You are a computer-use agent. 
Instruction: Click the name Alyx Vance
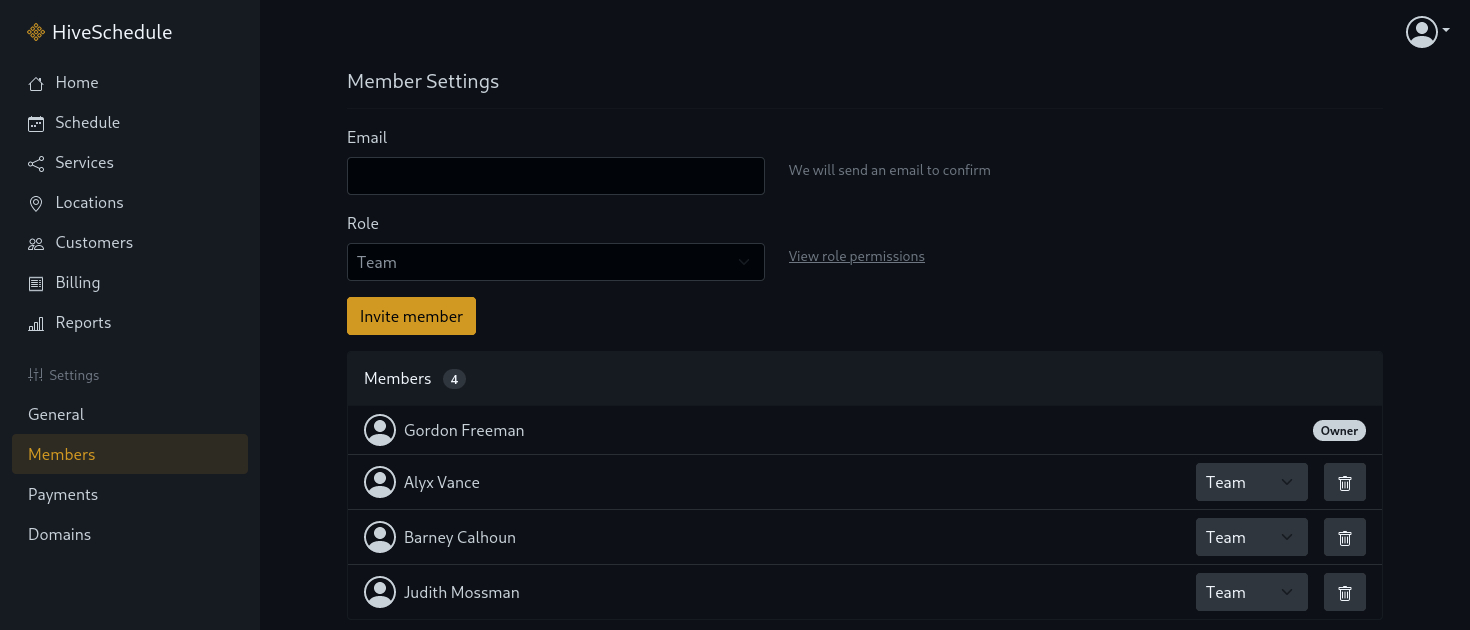[x=442, y=482]
